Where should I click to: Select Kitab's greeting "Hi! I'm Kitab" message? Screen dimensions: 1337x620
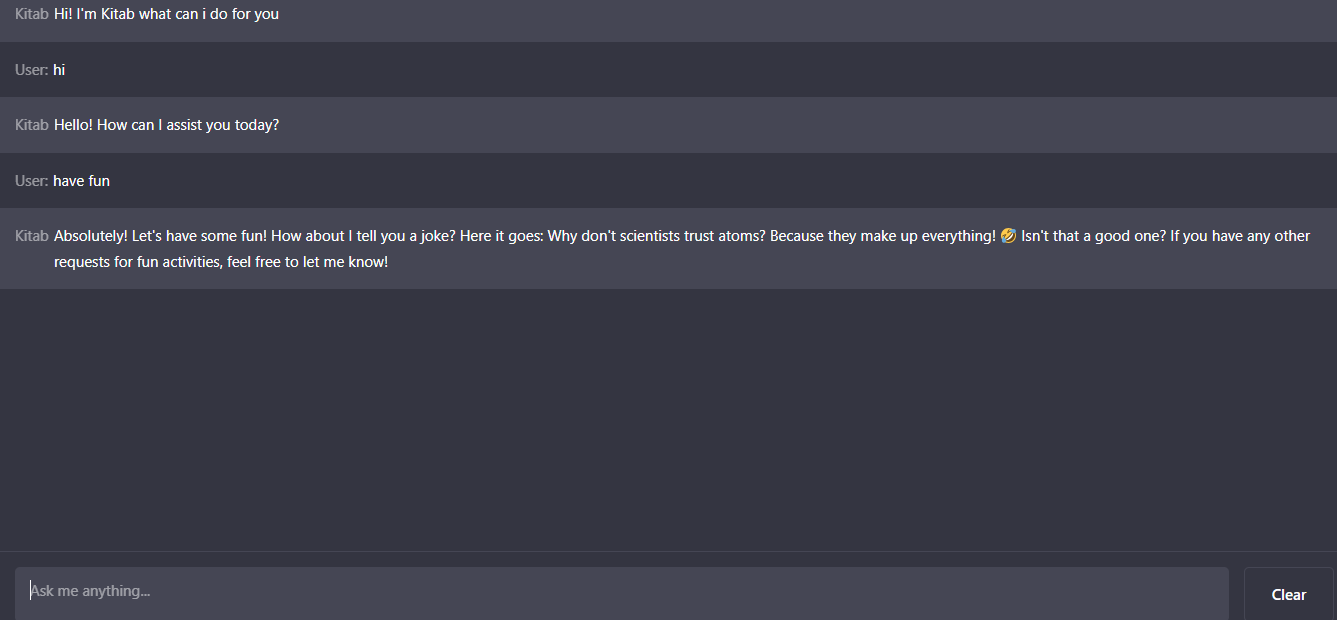coord(166,15)
